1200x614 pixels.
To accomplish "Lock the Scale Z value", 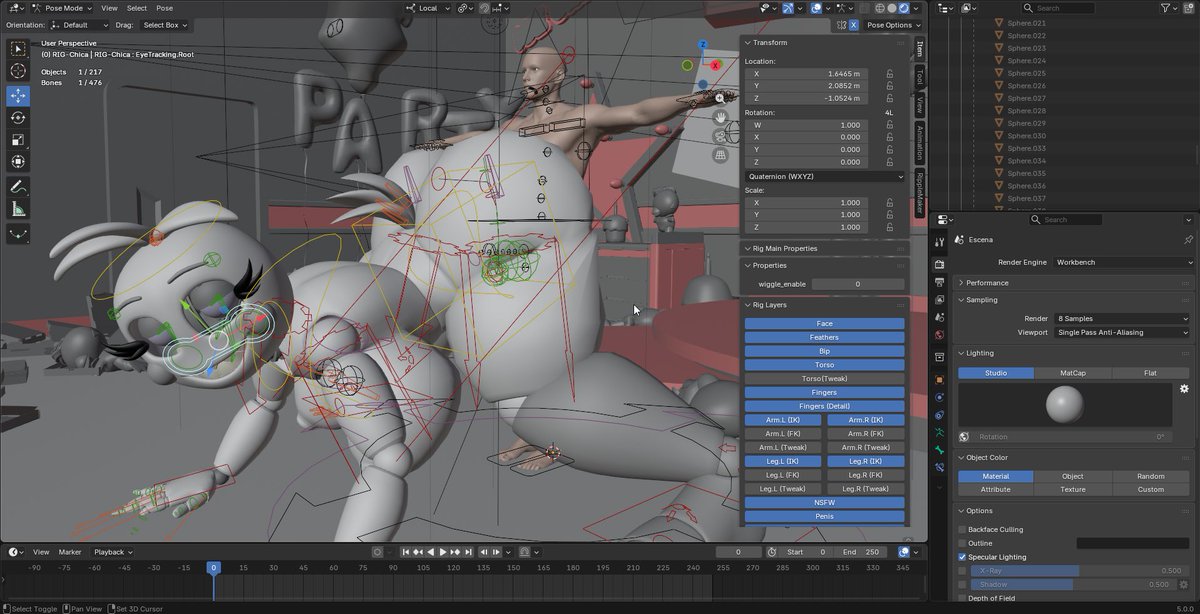I will pos(890,227).
